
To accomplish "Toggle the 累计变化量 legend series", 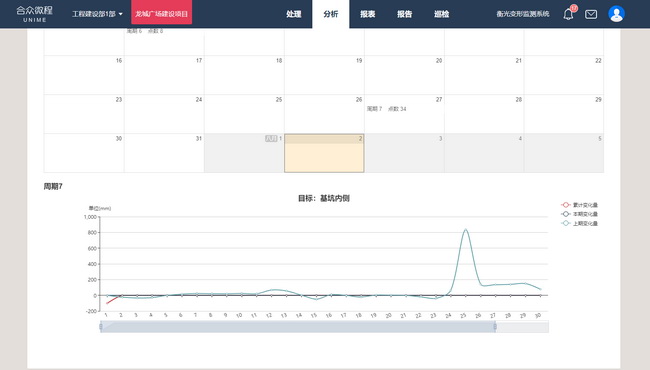I will coord(580,205).
